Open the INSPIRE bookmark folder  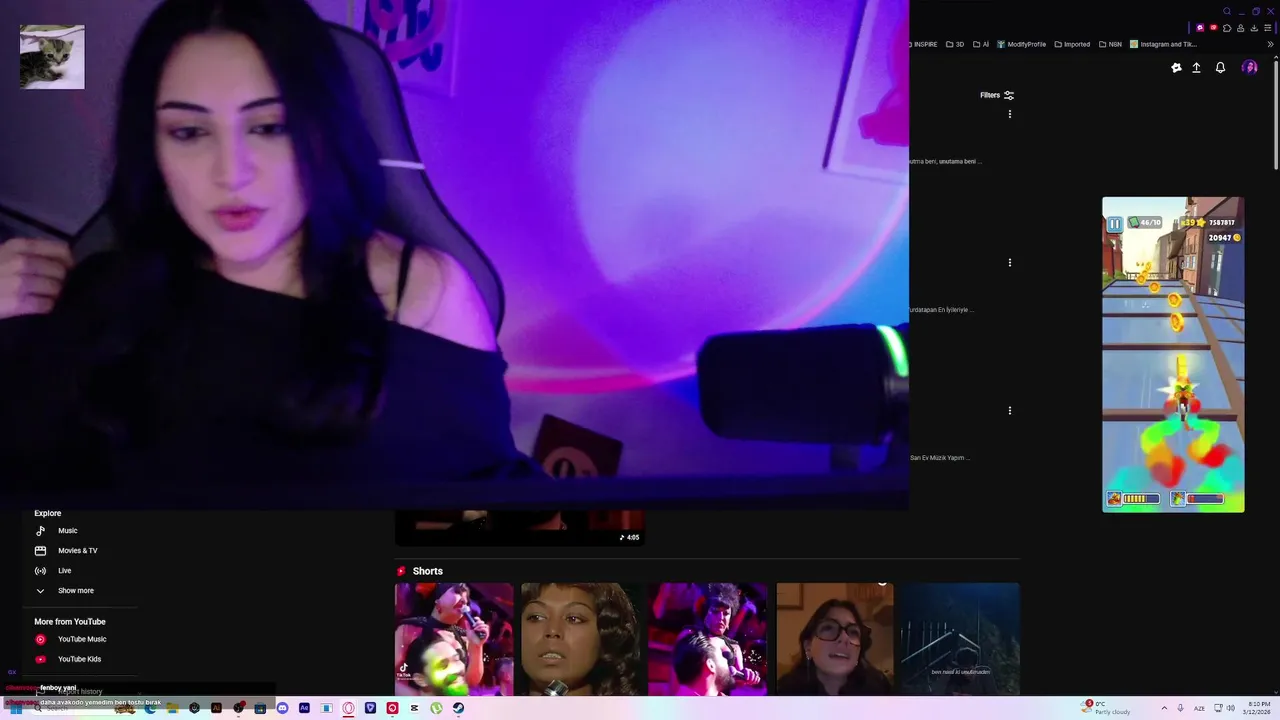click(x=924, y=44)
